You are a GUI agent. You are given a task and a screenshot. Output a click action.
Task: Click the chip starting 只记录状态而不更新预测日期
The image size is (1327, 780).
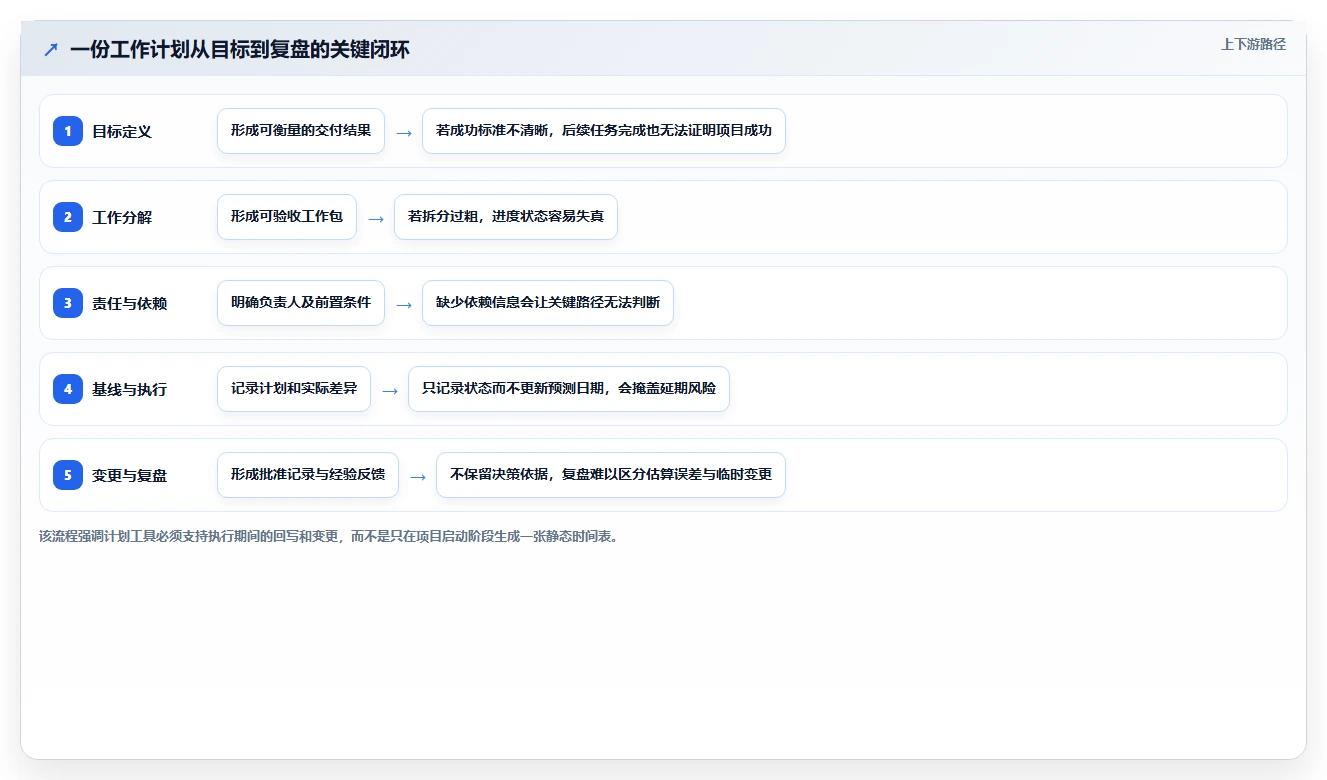569,389
